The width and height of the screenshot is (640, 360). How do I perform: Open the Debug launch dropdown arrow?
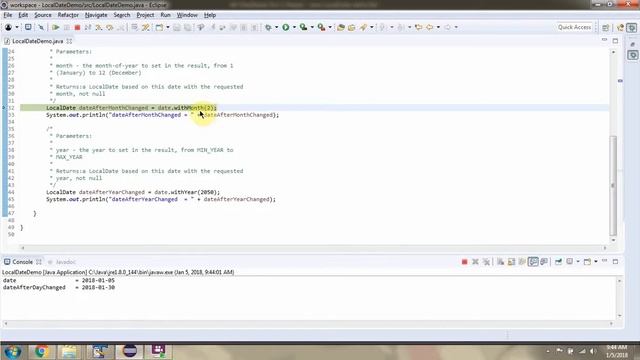point(276,27)
